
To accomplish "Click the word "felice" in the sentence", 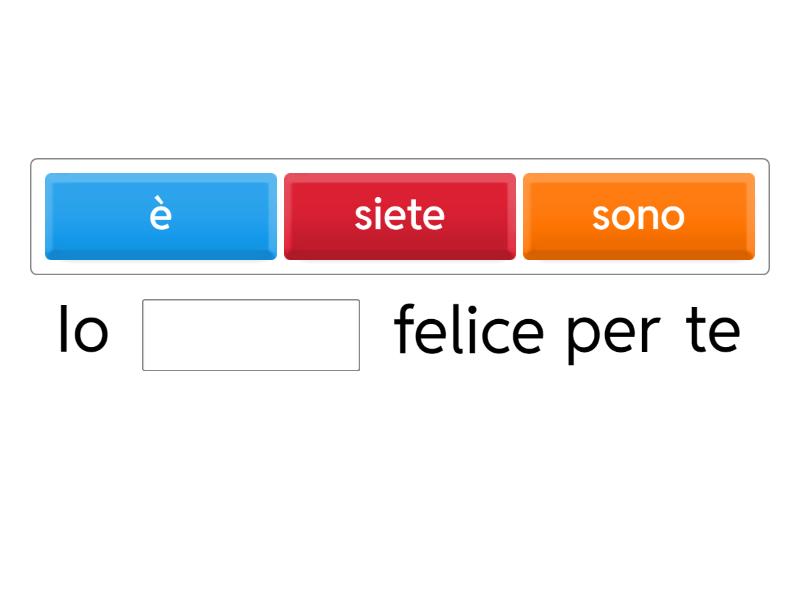I will [x=469, y=331].
